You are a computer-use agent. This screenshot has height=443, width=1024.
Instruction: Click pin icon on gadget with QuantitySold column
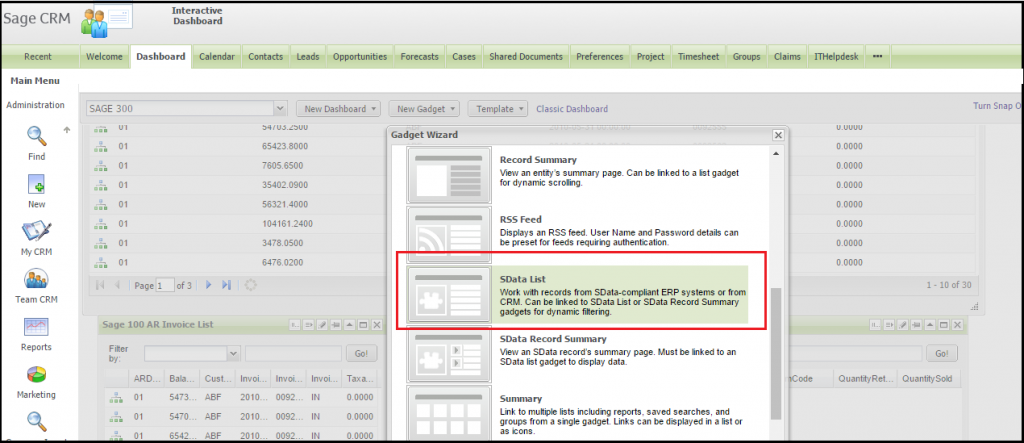pyautogui.click(x=917, y=325)
